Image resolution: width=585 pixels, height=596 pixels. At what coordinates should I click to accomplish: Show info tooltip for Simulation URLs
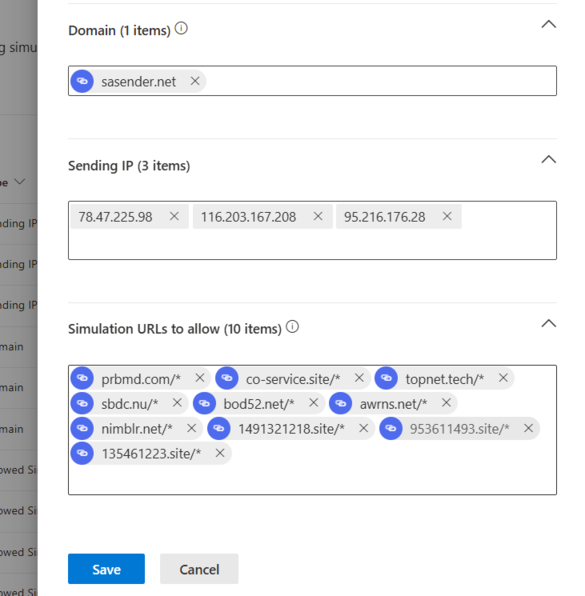tap(292, 327)
